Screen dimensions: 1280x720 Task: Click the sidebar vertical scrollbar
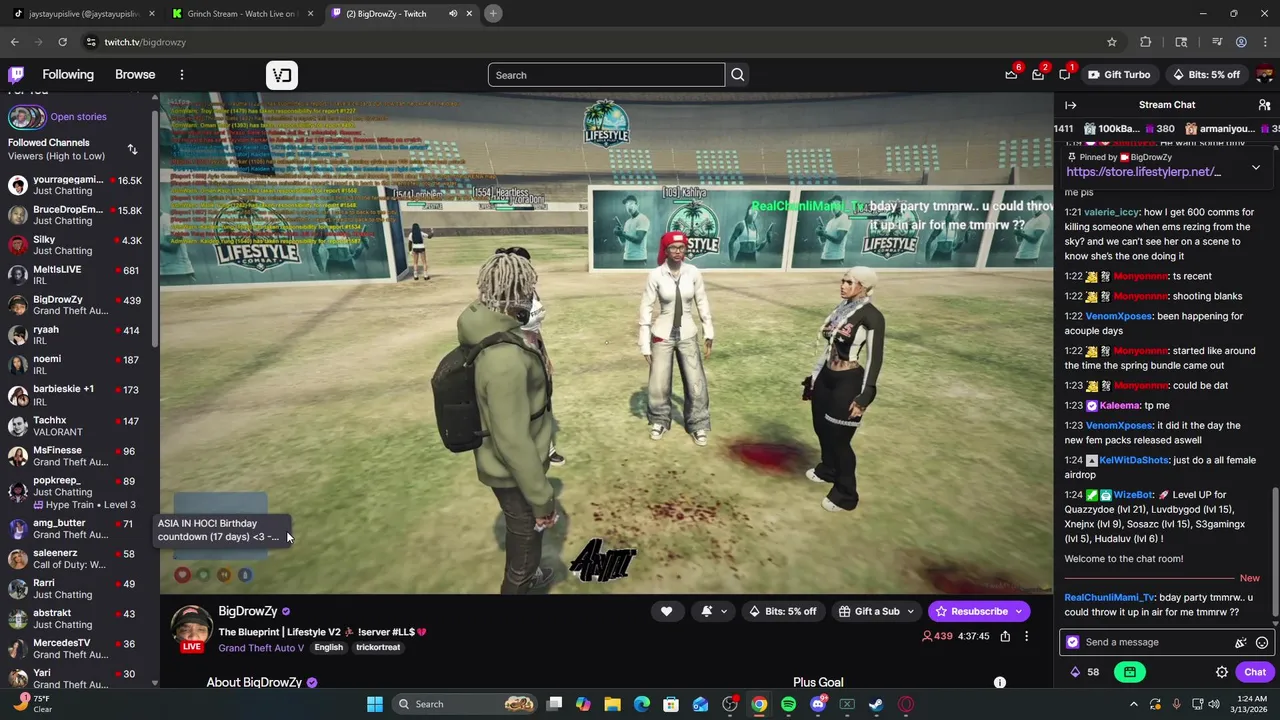point(155,230)
